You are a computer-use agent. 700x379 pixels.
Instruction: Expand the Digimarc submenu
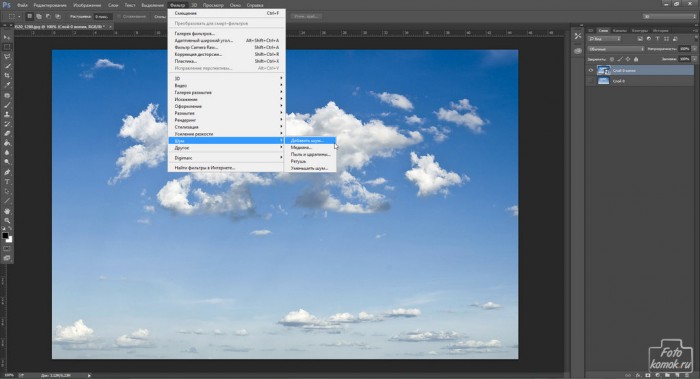click(x=226, y=158)
